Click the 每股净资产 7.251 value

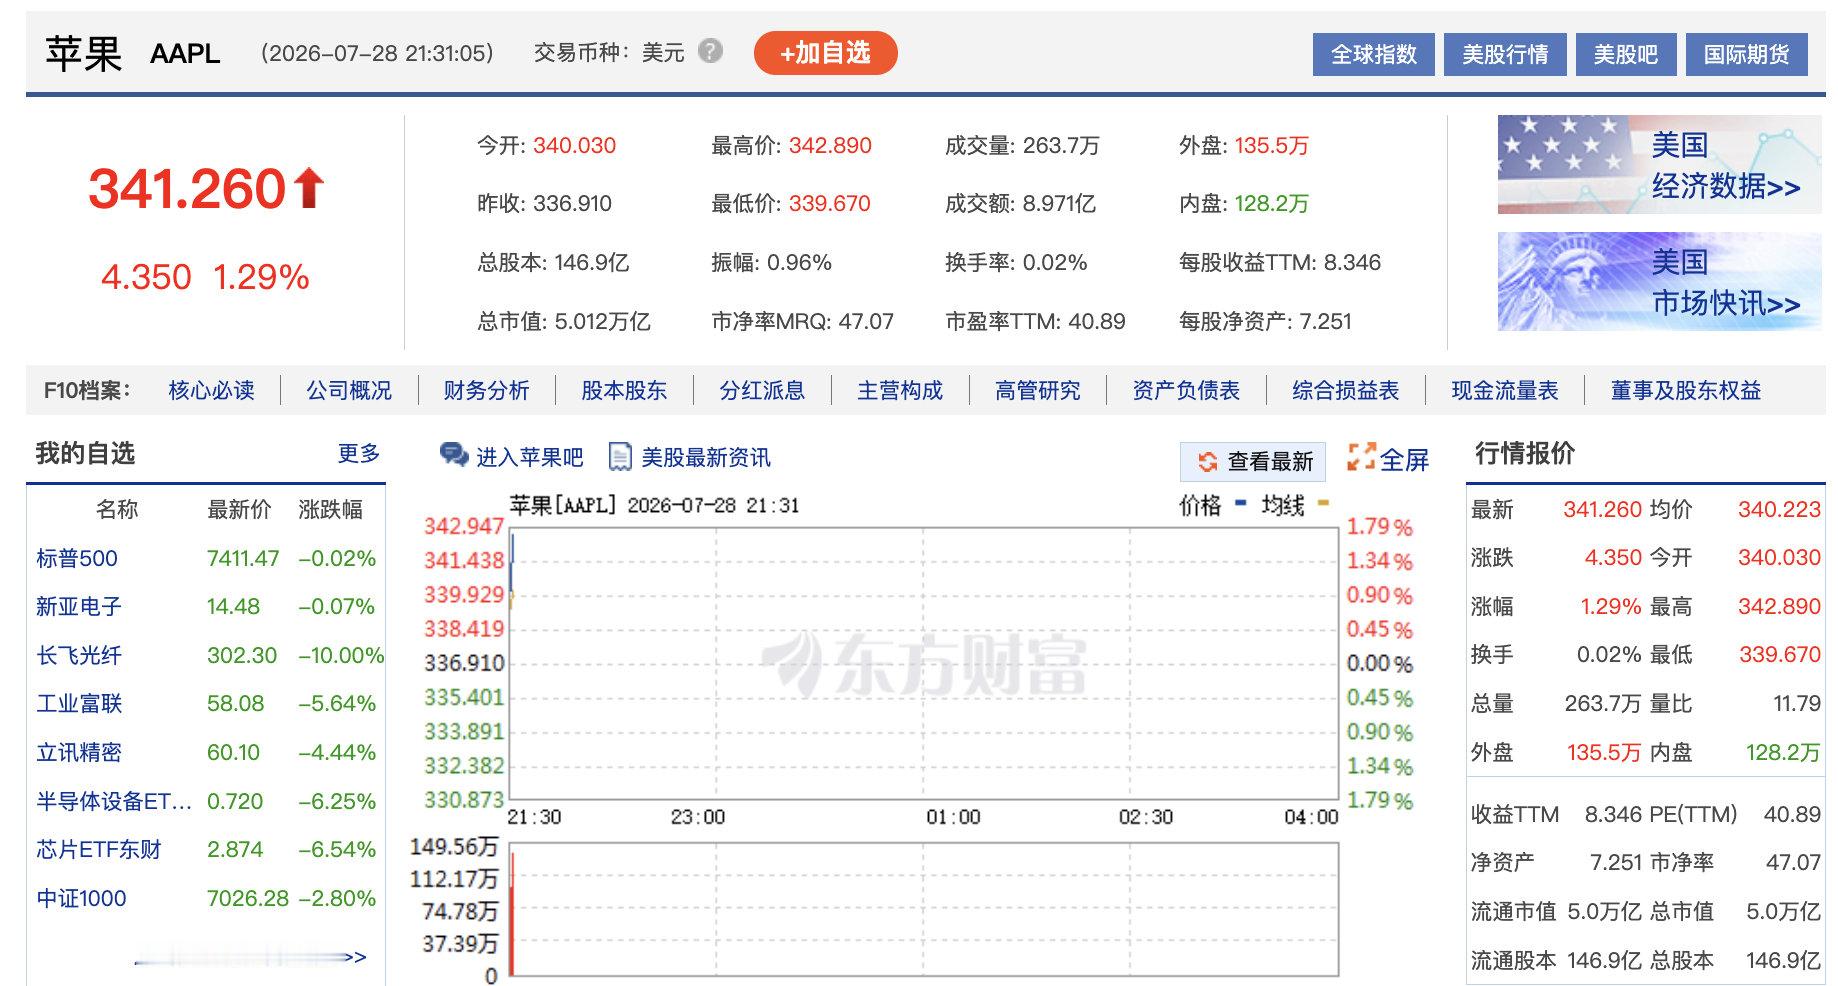(x=1325, y=321)
